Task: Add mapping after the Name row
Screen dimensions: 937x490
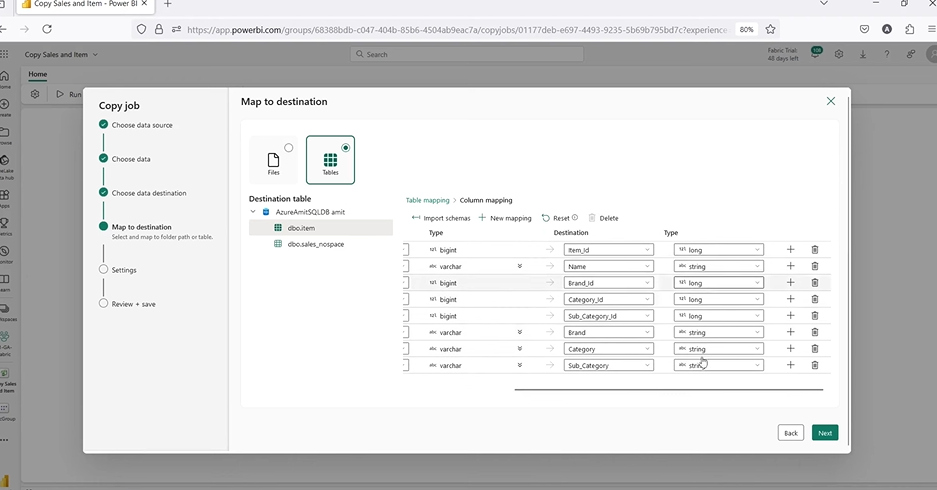Action: click(790, 266)
